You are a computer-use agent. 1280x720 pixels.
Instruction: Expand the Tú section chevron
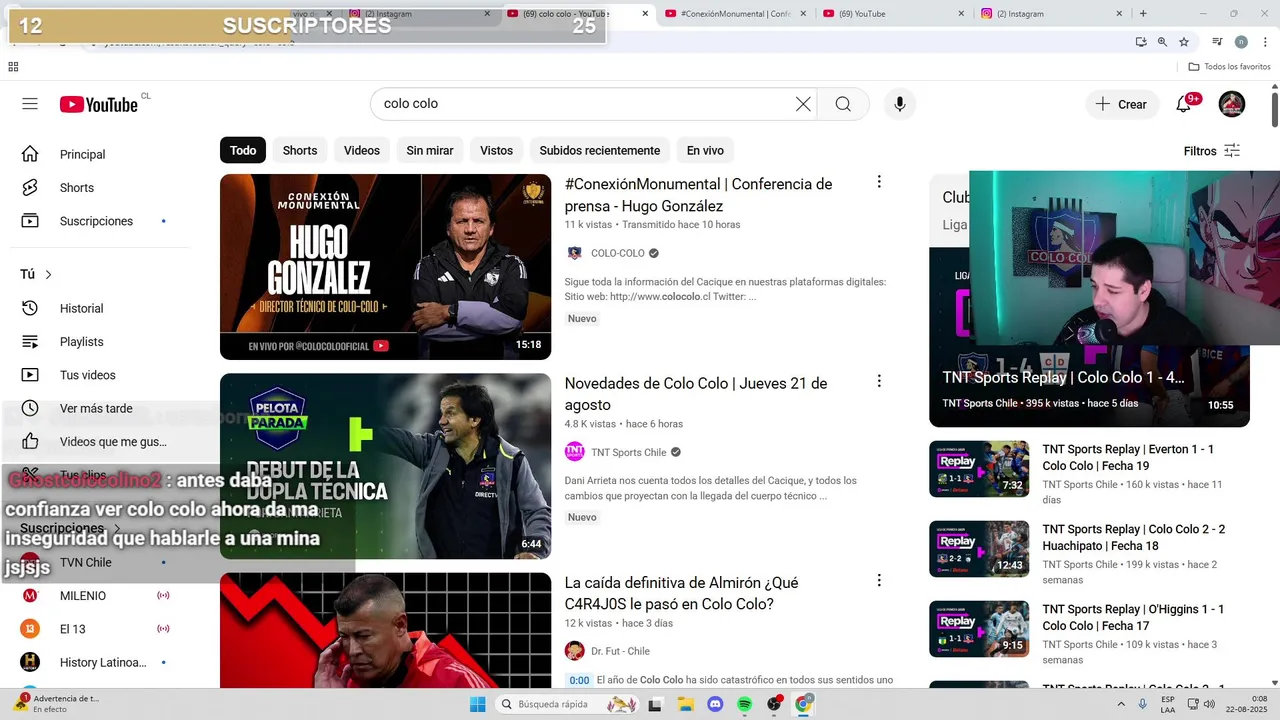pyautogui.click(x=48, y=274)
